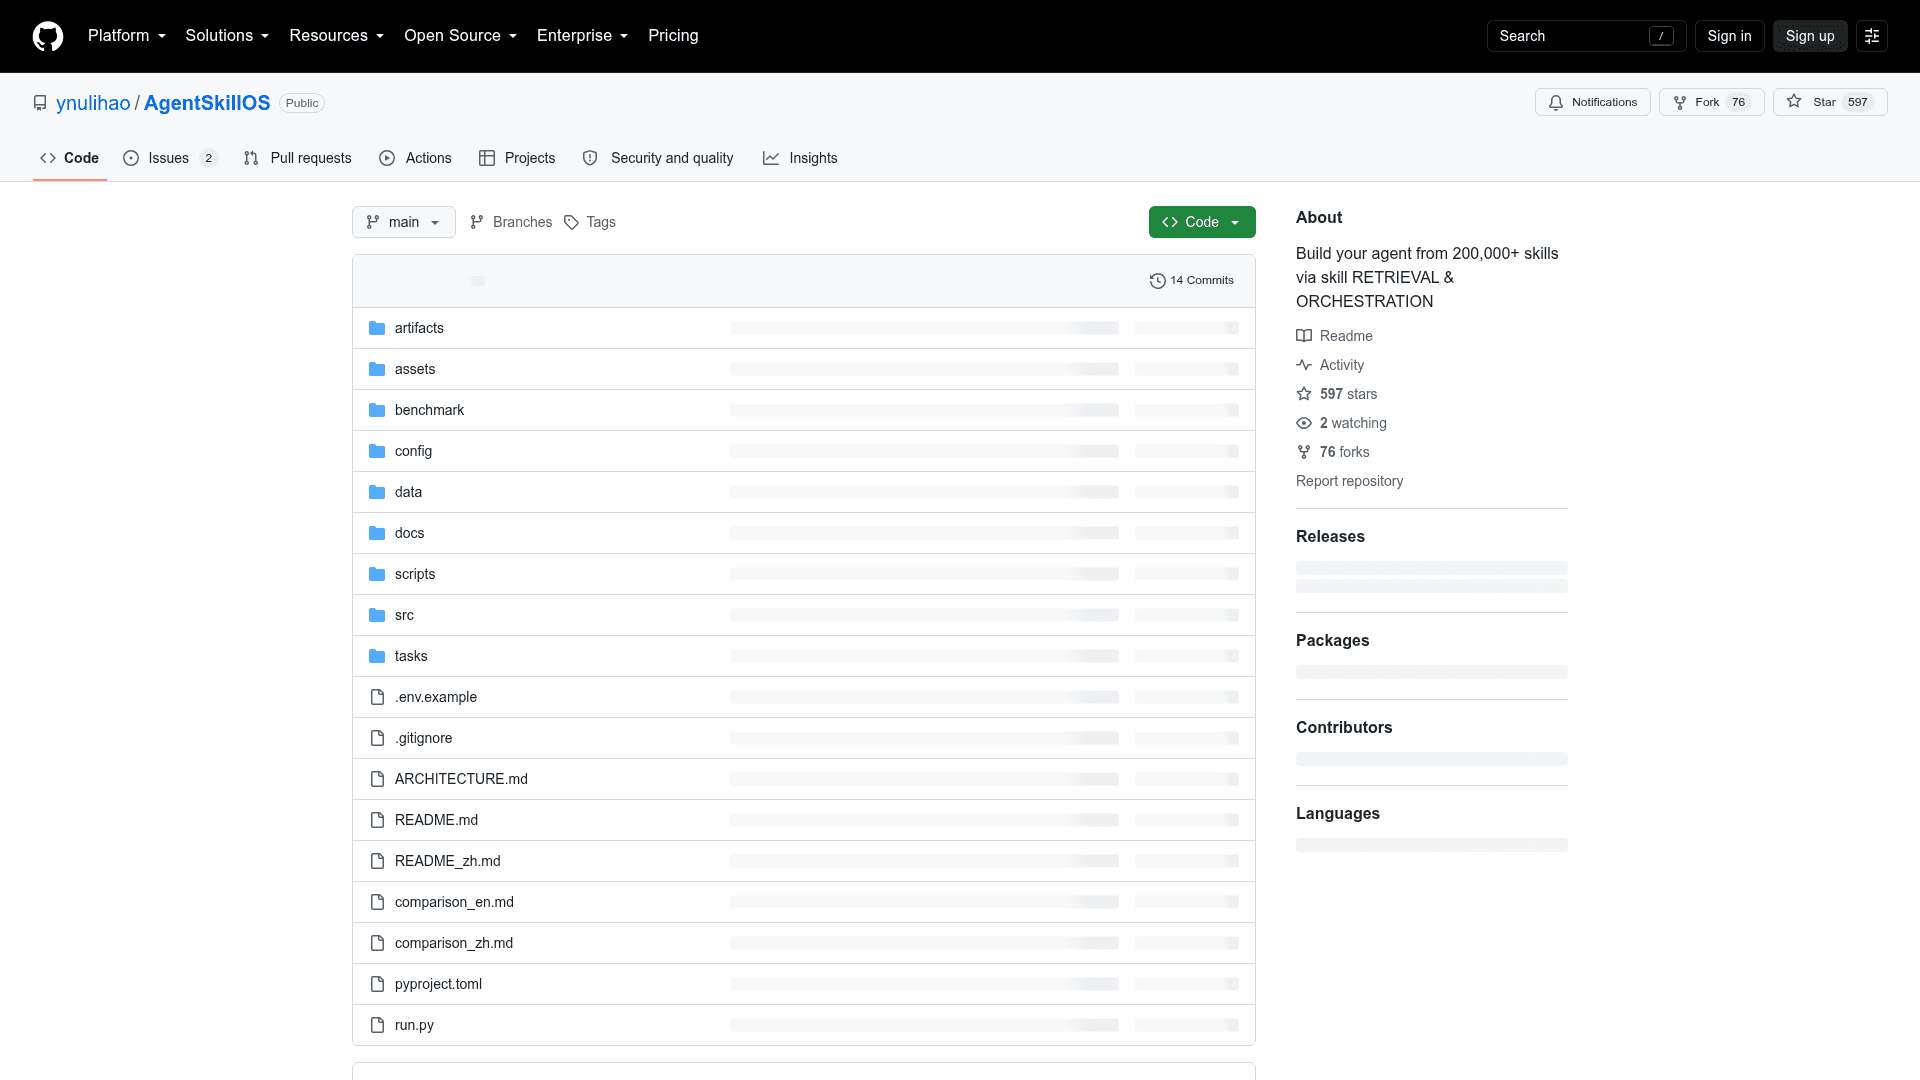Click the tasks folder icon
Screen dimensions: 1920x1080
coord(377,656)
